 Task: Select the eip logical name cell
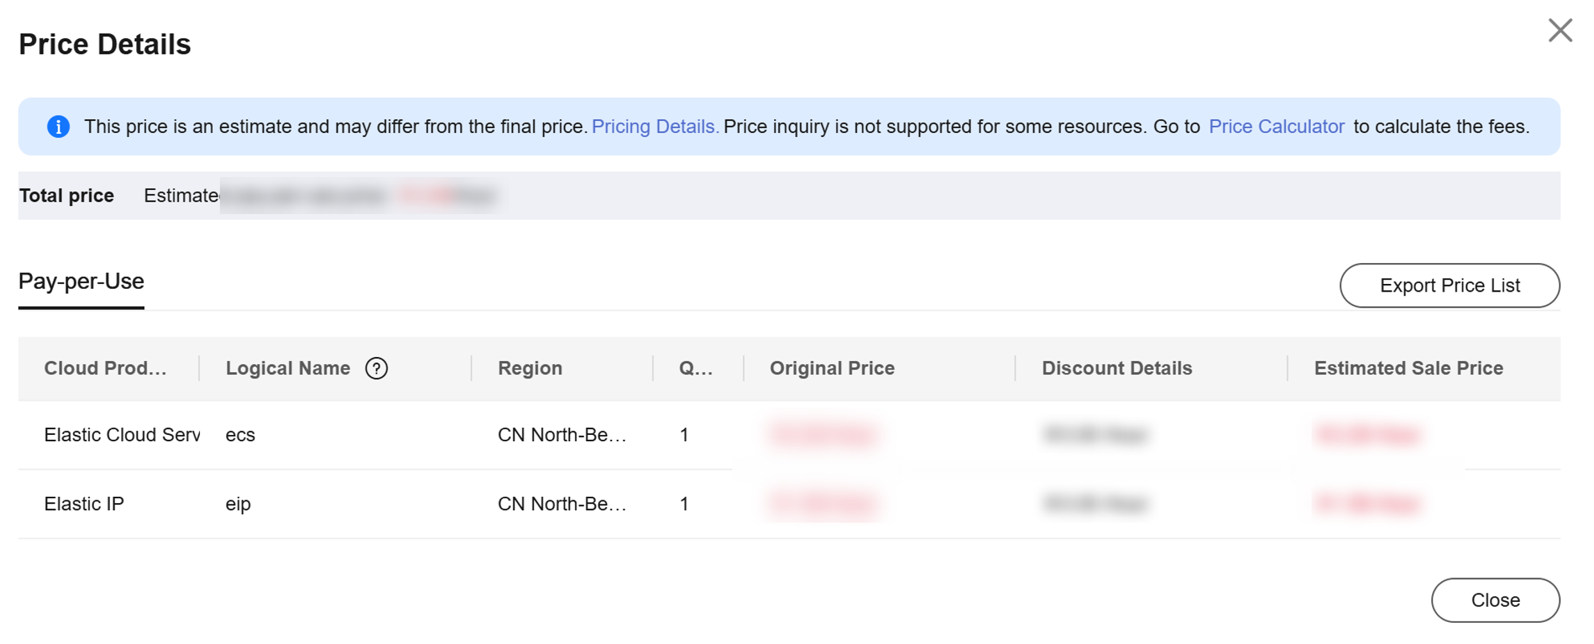pos(238,504)
